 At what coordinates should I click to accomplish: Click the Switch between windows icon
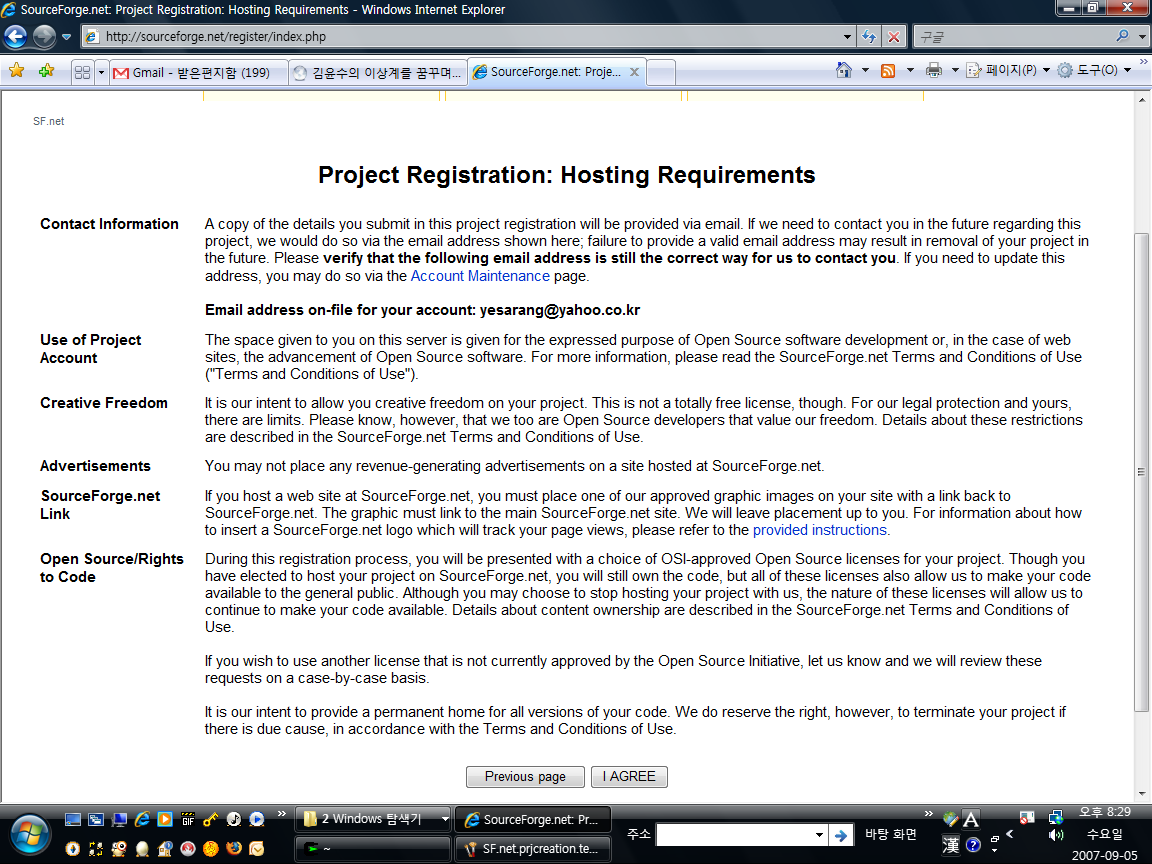(x=96, y=819)
